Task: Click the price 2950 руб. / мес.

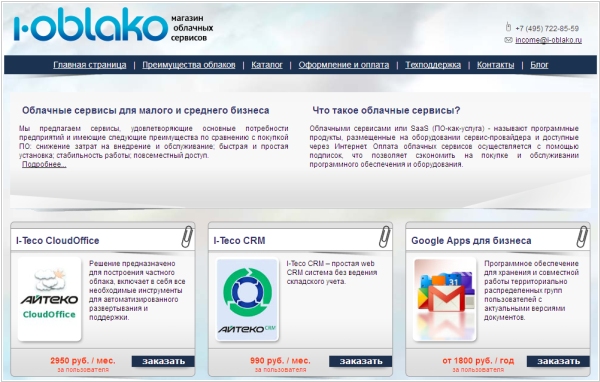Action: pos(83,361)
